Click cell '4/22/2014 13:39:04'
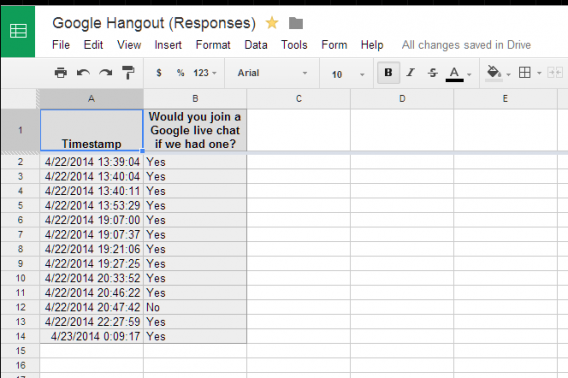568x378 pixels. pos(92,162)
